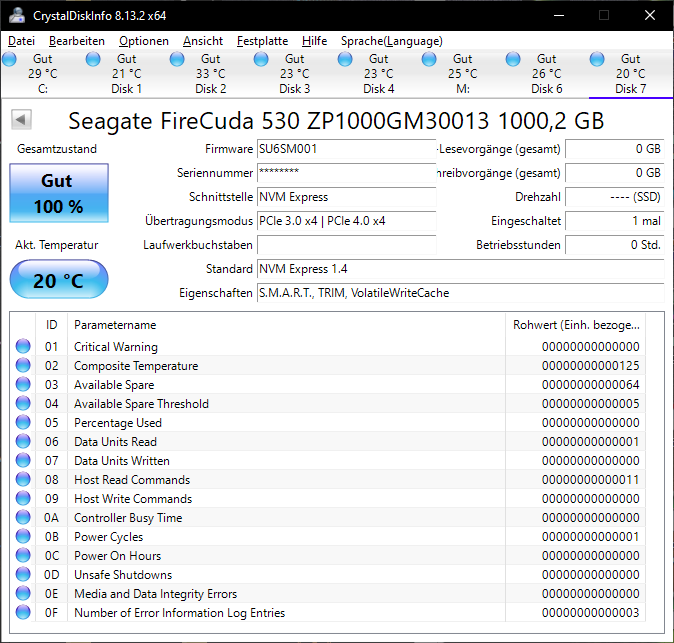Click the status icon for Available Spare

(23, 384)
